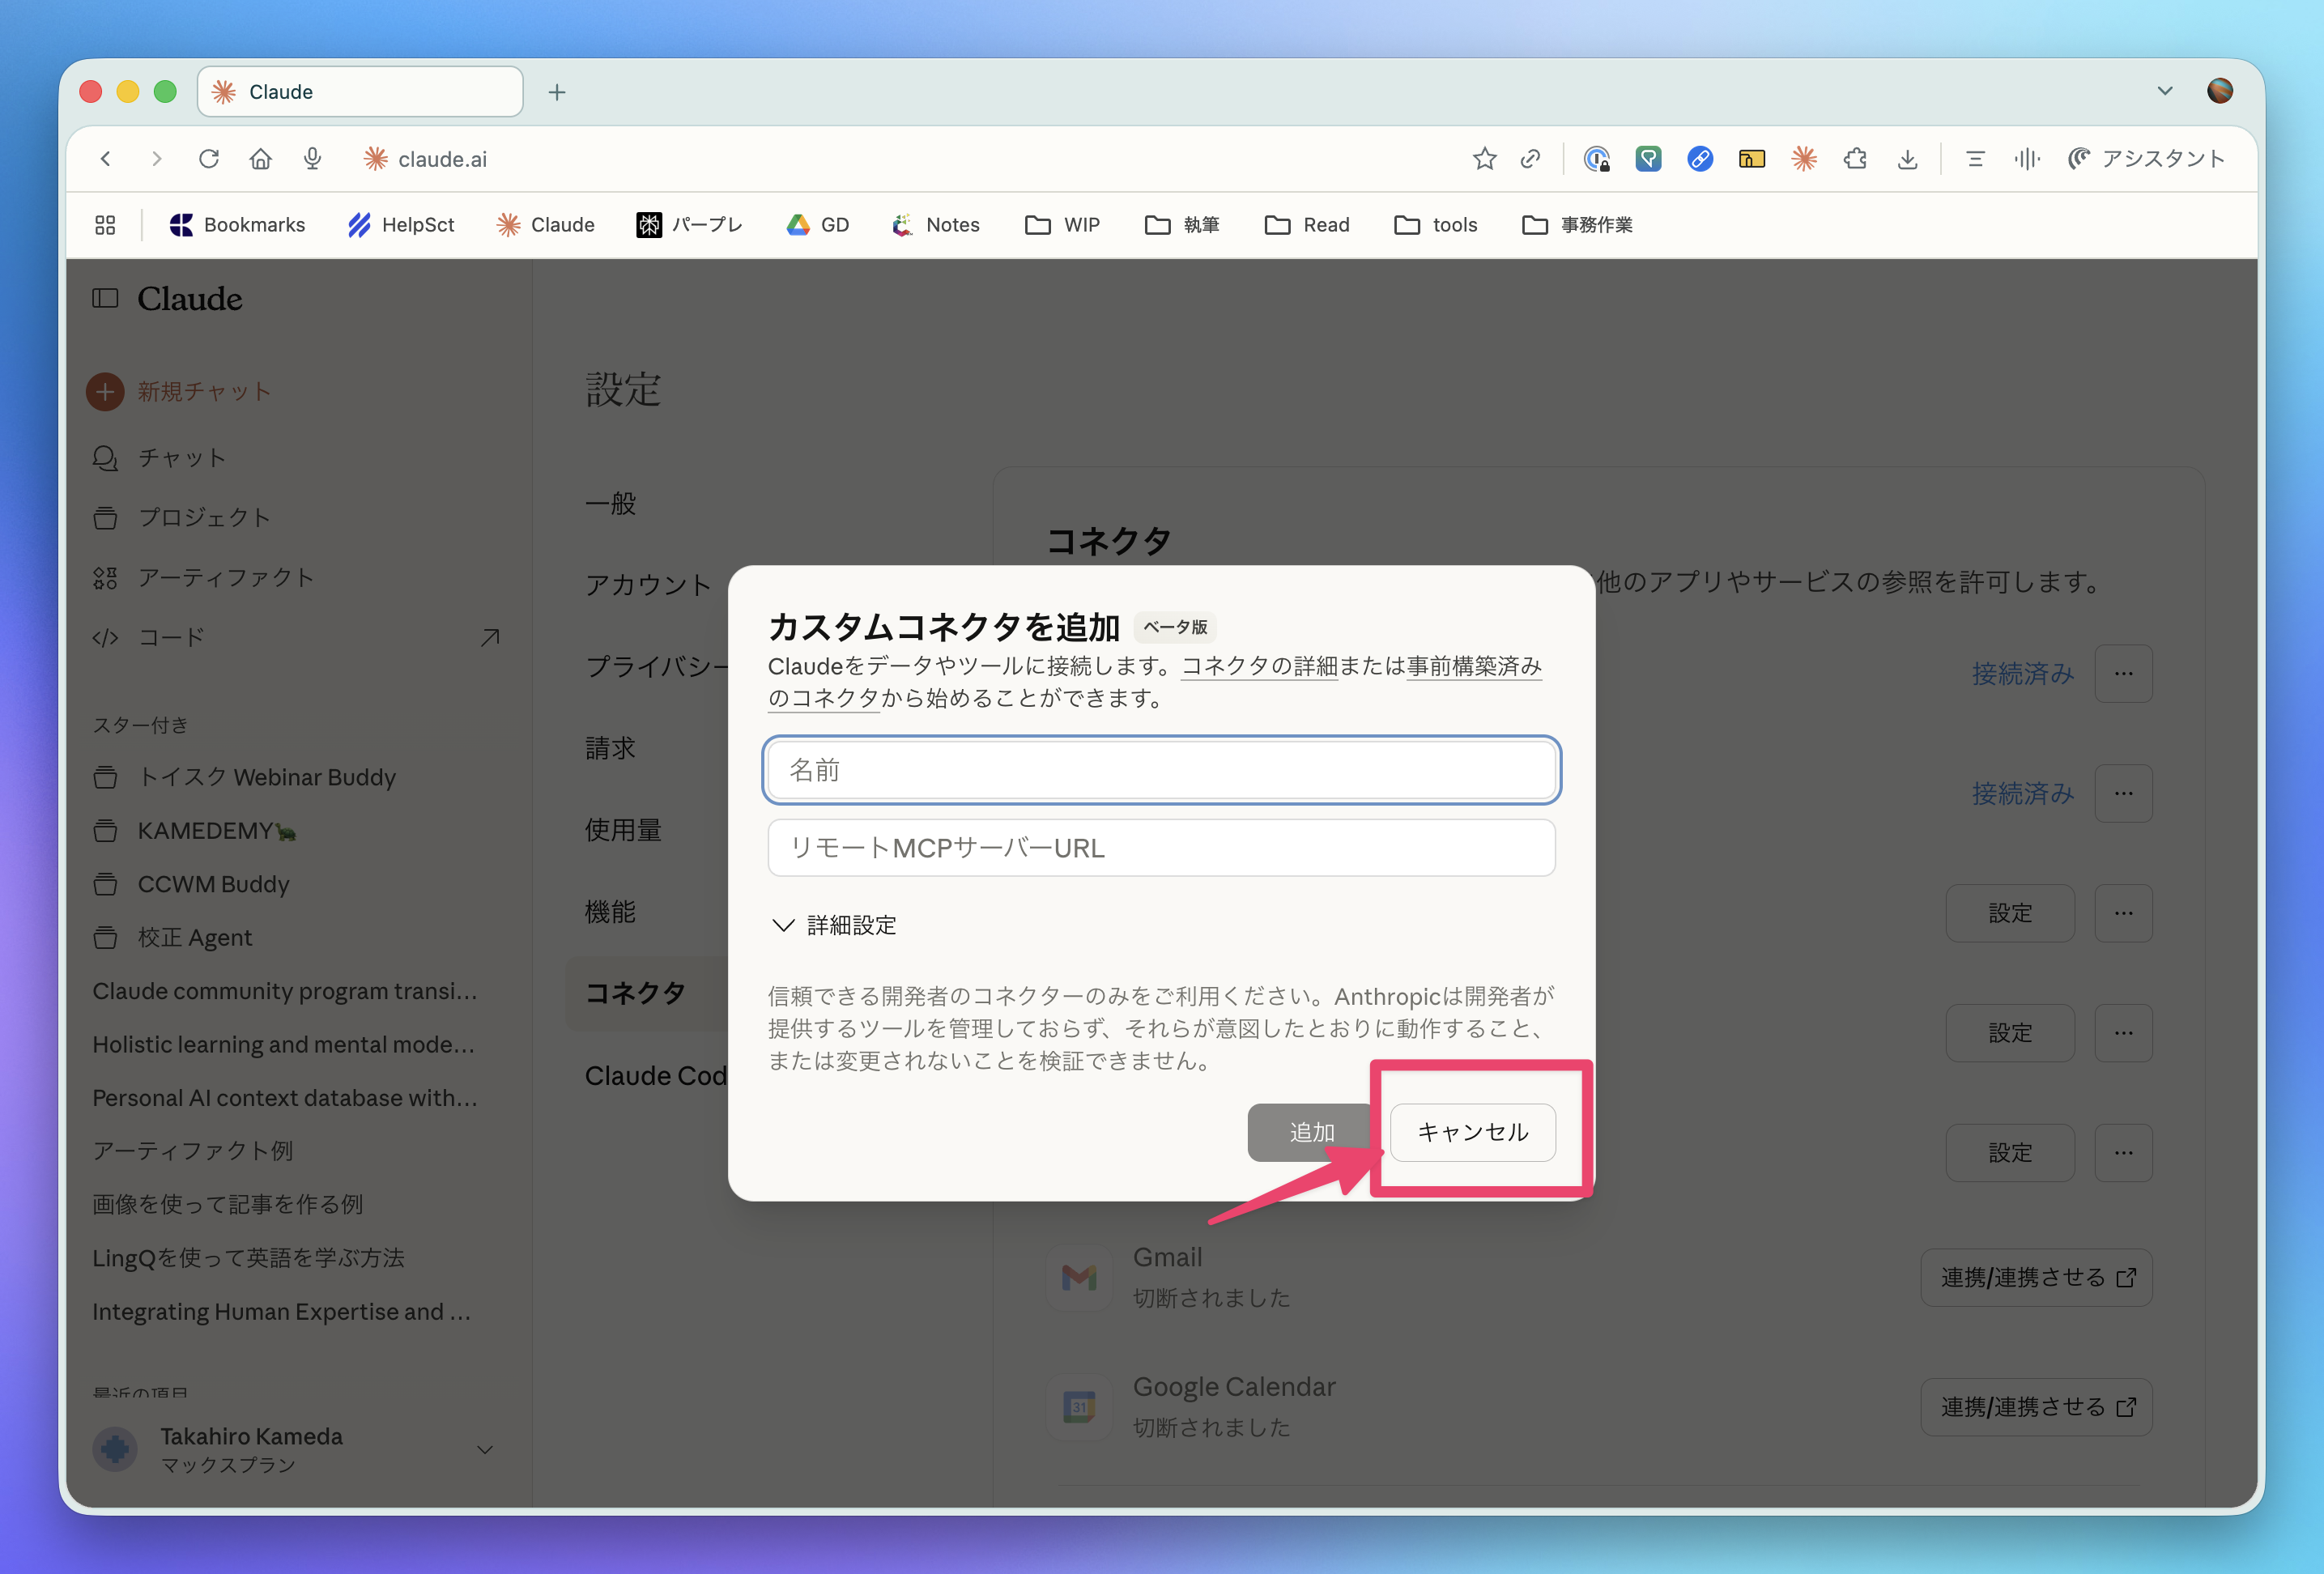Open the extensions puzzle piece icon

(1855, 159)
